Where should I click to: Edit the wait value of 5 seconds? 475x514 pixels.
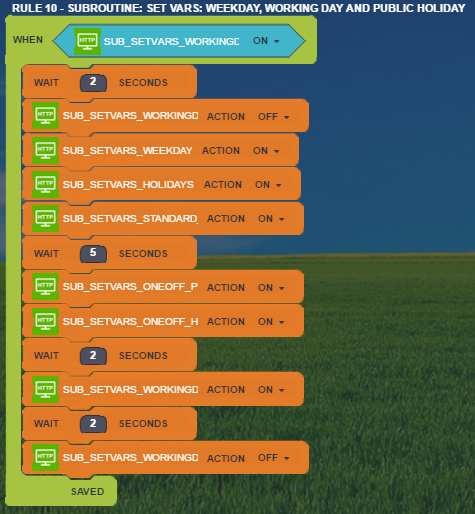93,253
